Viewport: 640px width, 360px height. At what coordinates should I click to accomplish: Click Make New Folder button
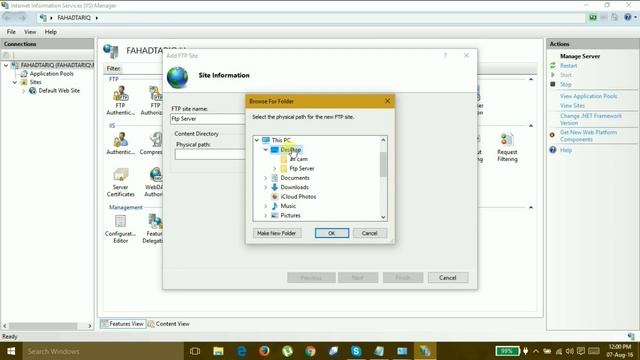[x=277, y=233]
